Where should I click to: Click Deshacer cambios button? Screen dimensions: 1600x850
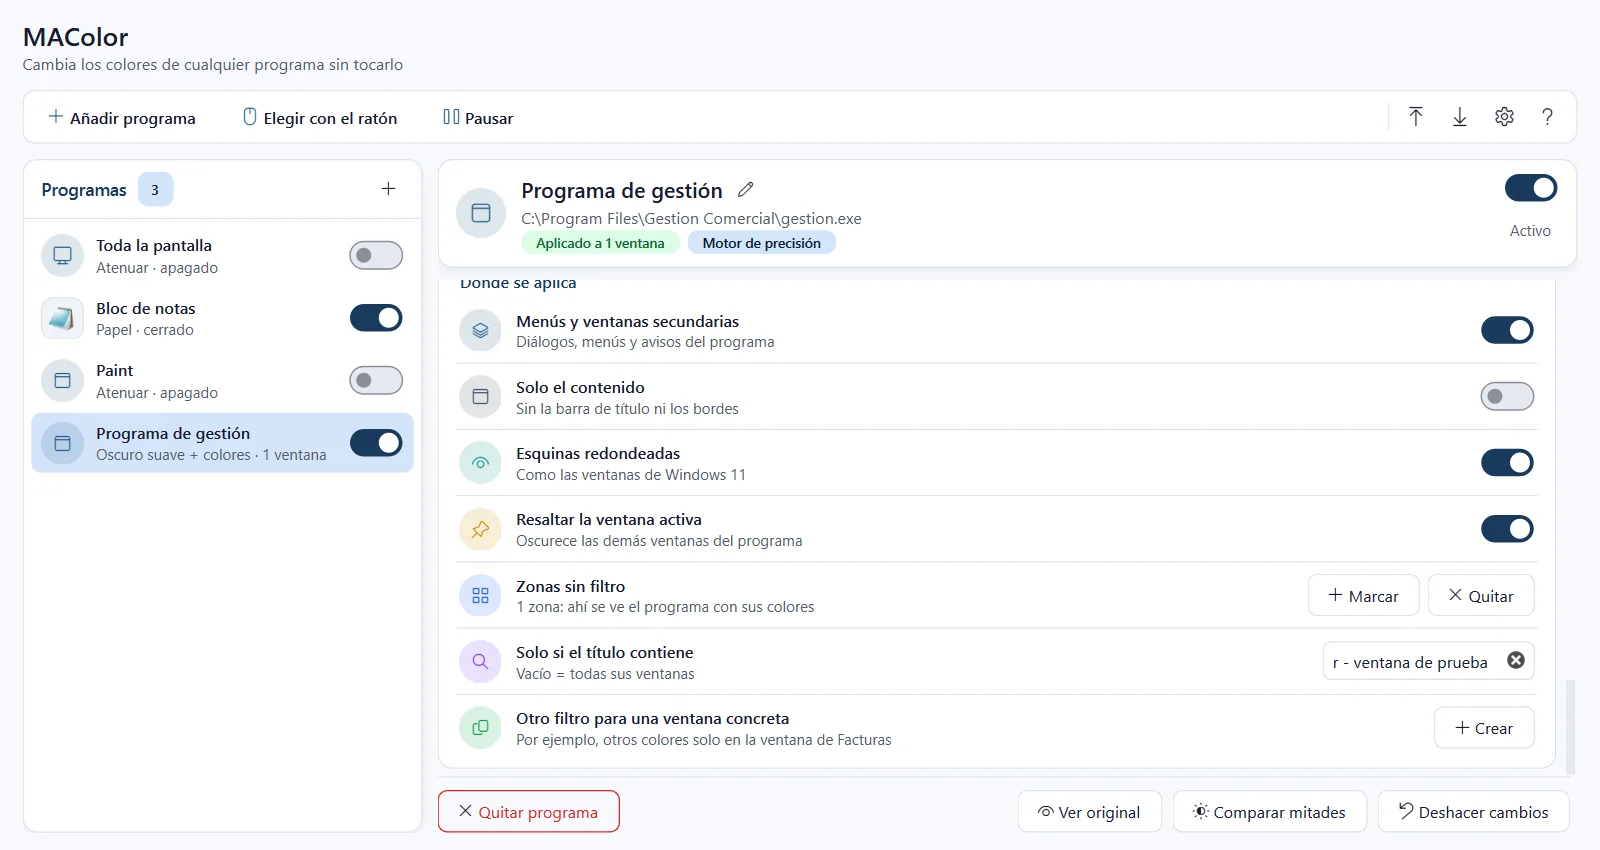pos(1474,812)
